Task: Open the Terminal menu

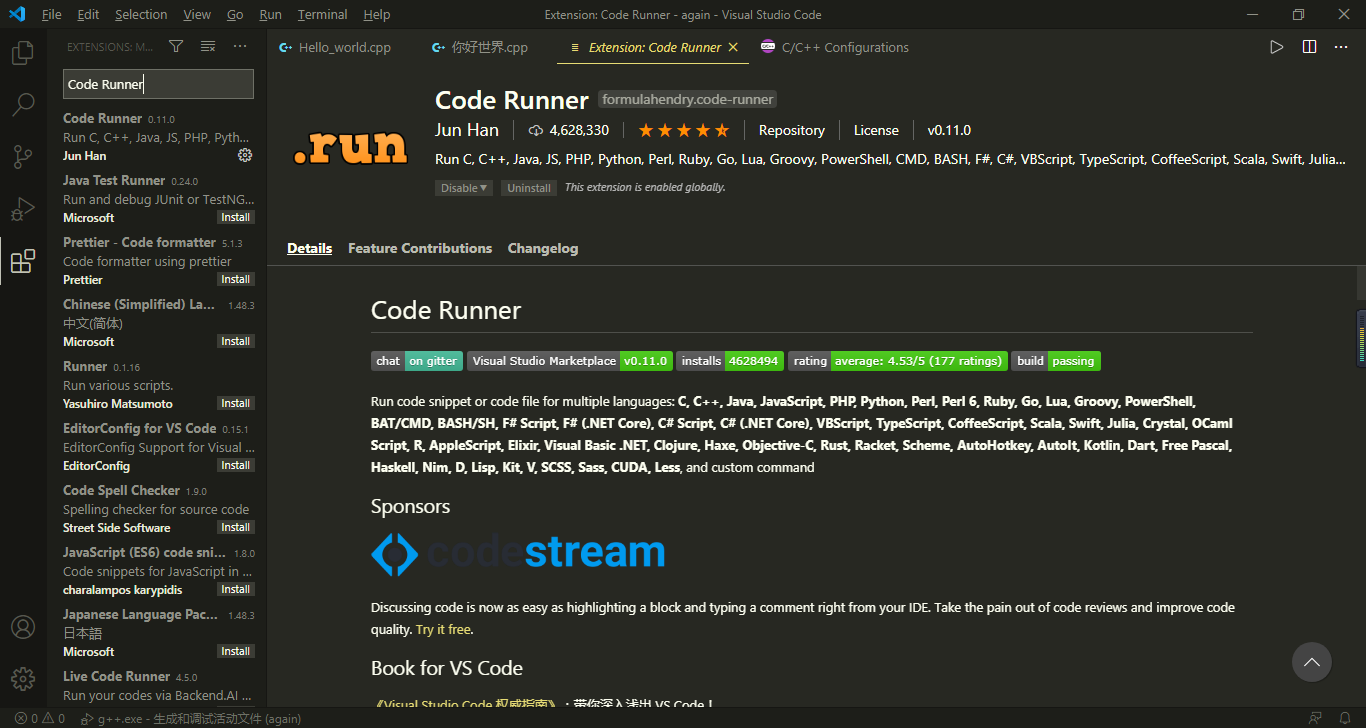Action: [x=322, y=15]
